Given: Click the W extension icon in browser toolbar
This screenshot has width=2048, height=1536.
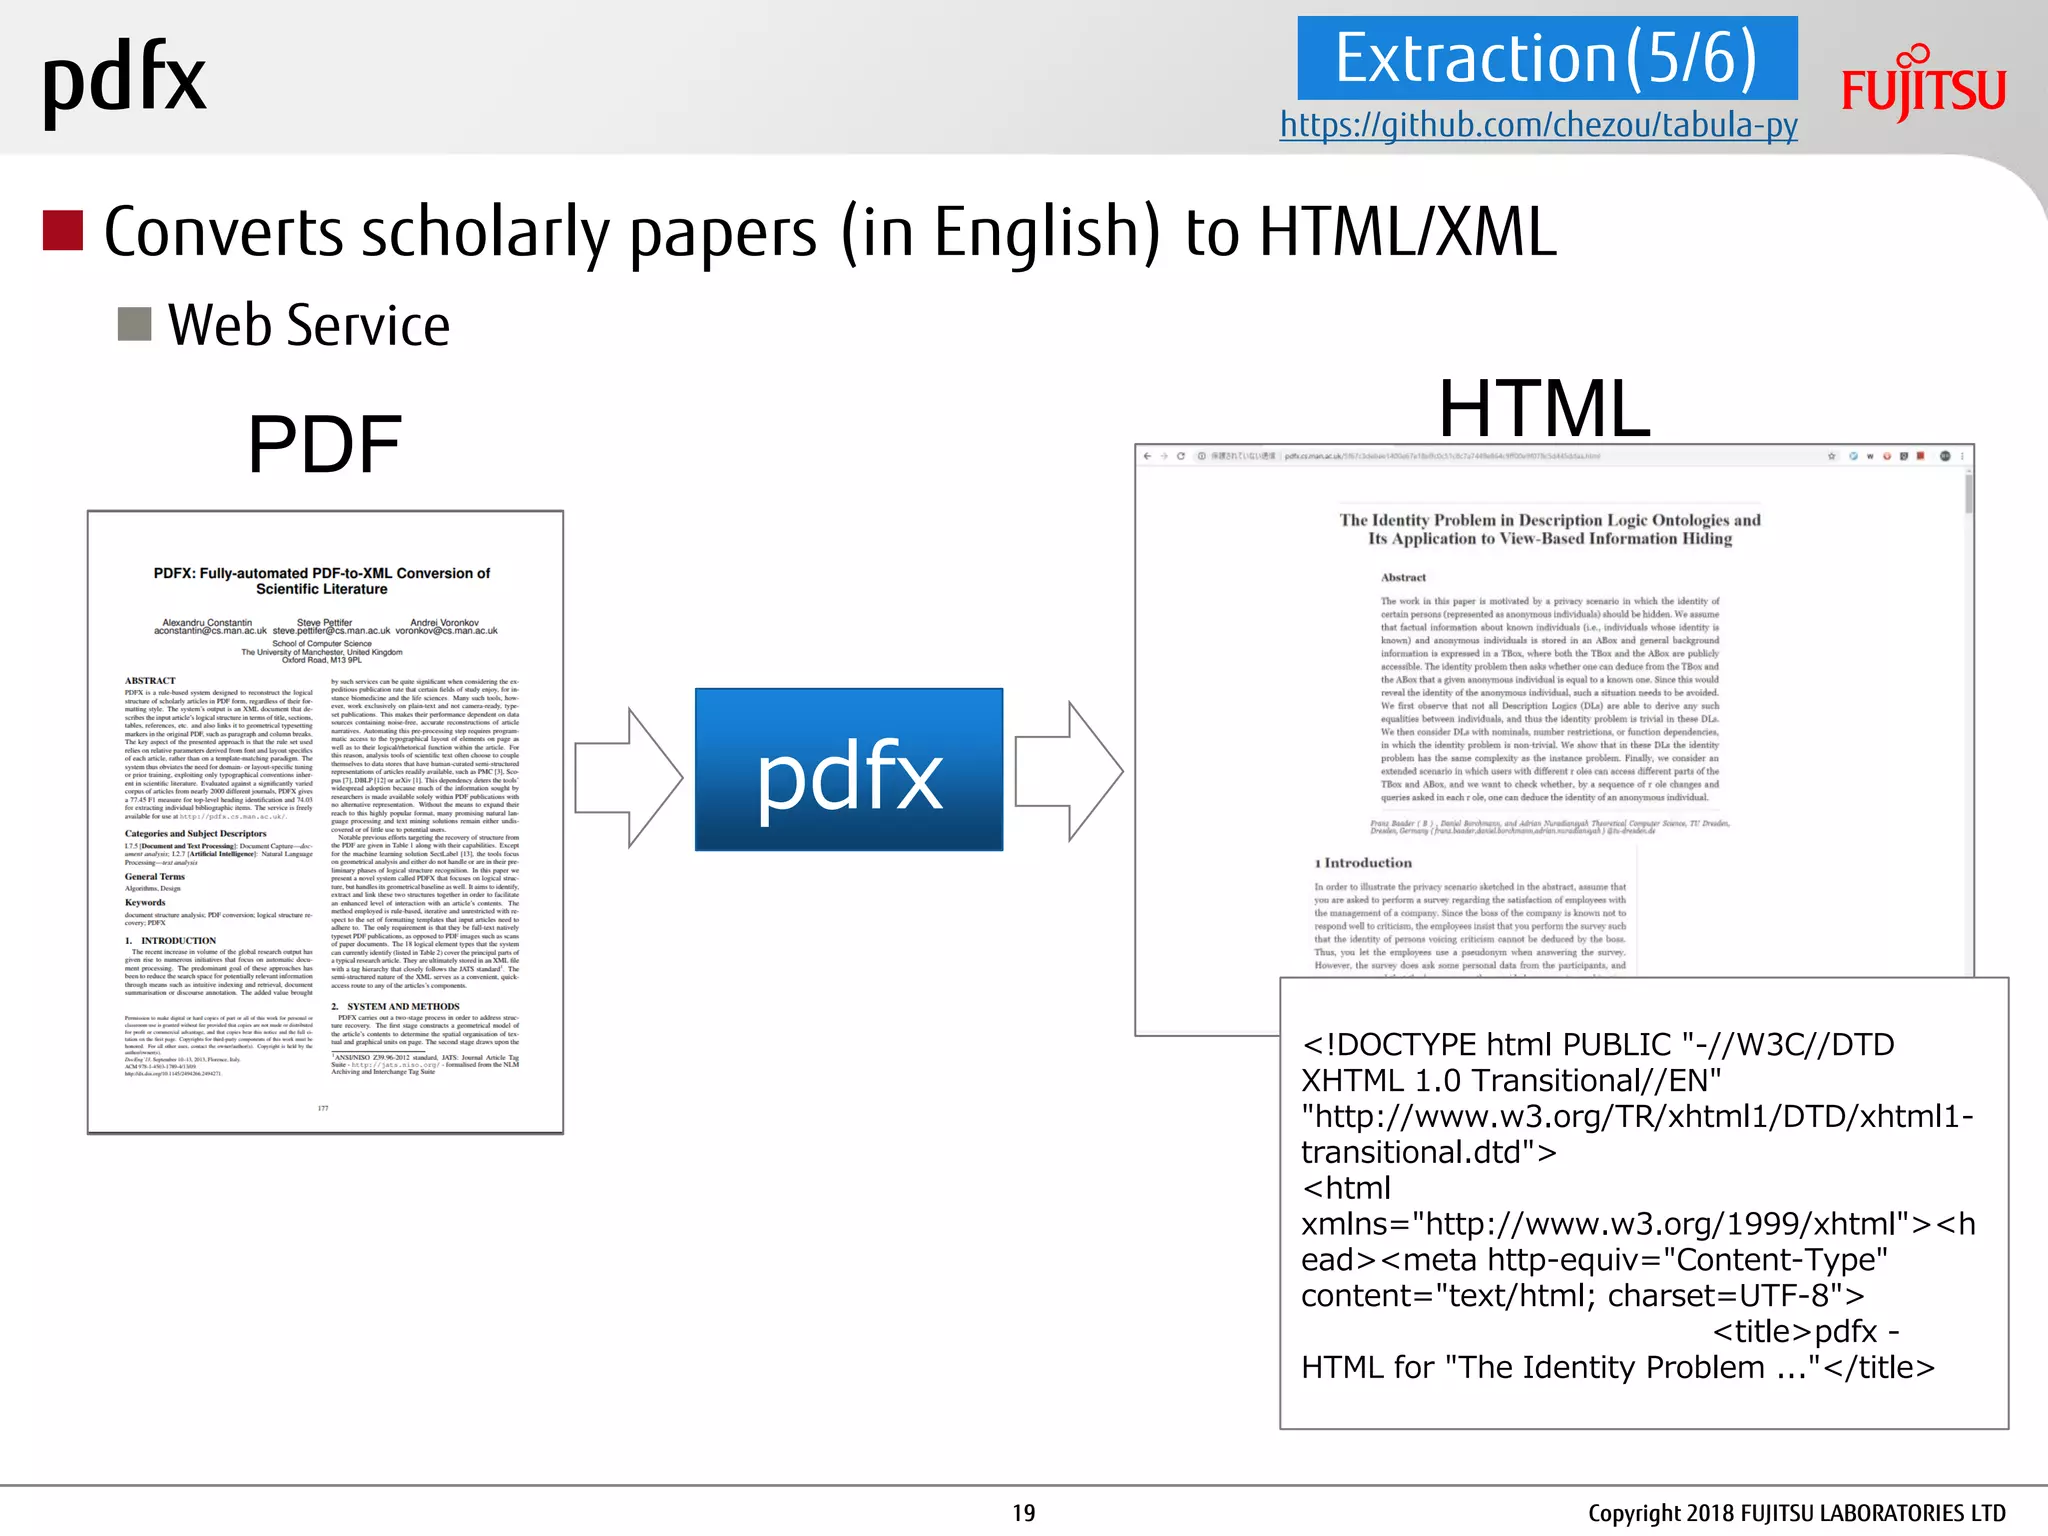Looking at the screenshot, I should [x=1870, y=456].
